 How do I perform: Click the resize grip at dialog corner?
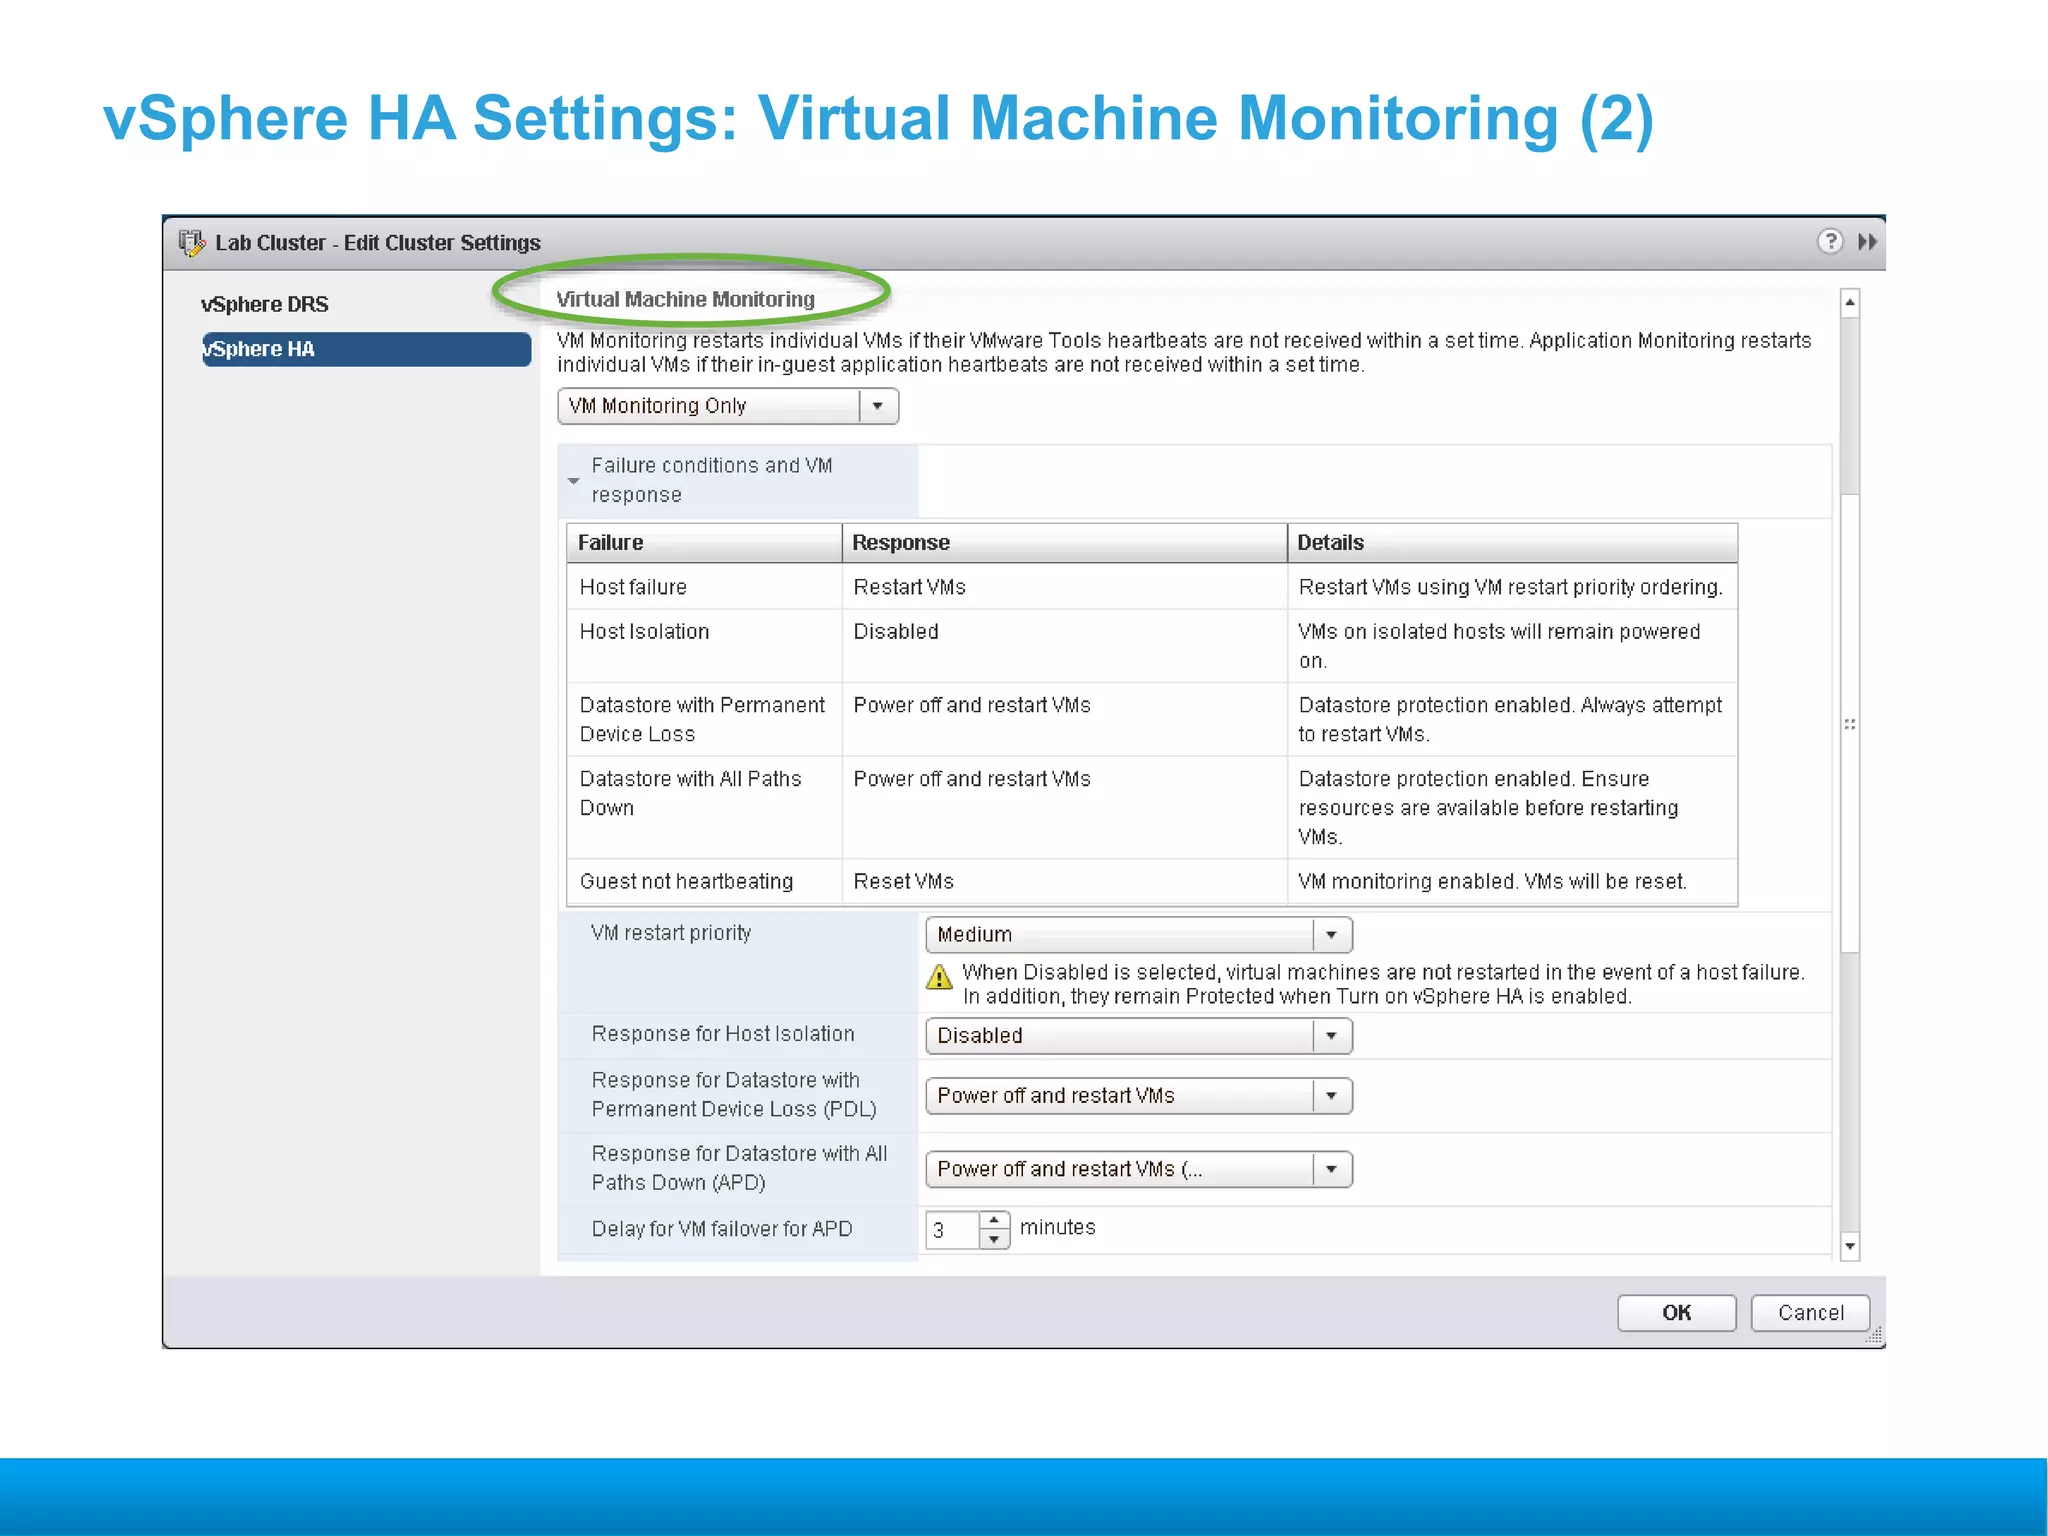(x=1875, y=1337)
